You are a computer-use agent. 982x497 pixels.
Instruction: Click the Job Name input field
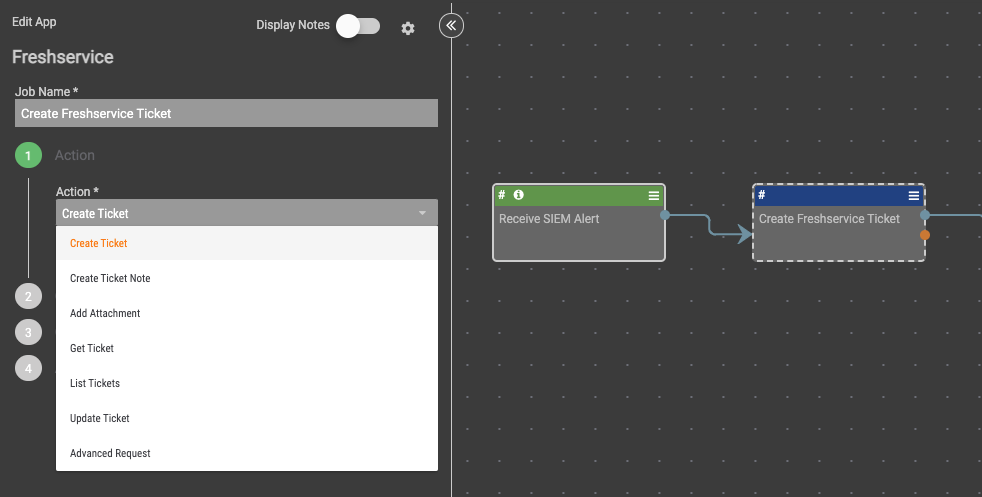(x=226, y=113)
